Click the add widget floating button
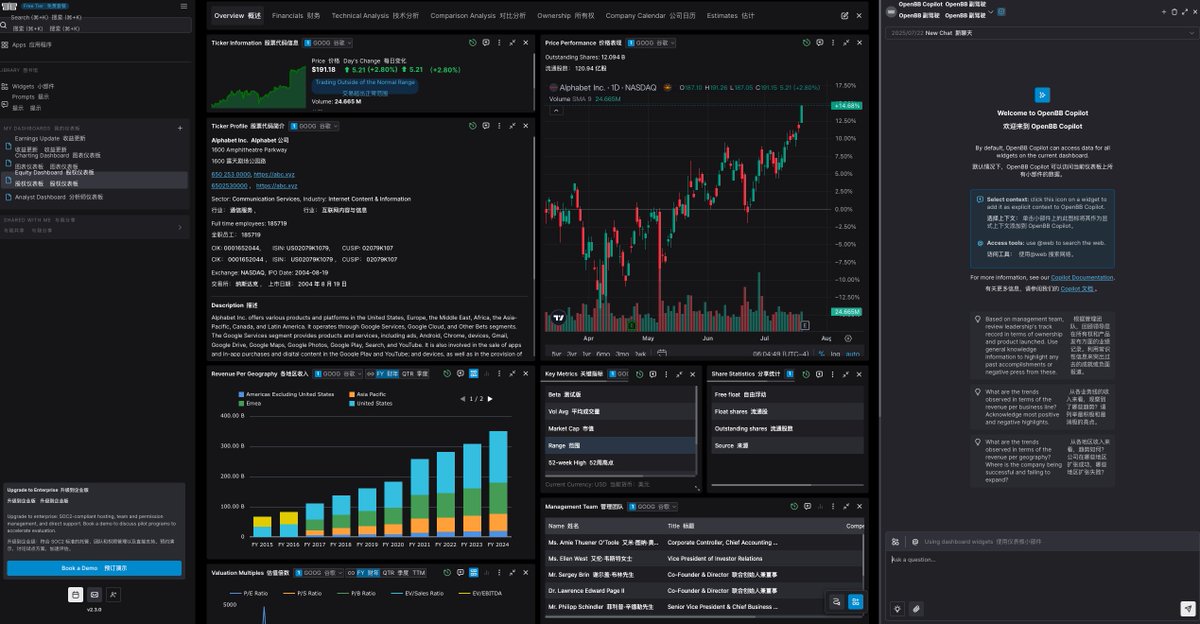The width and height of the screenshot is (1200, 624). click(855, 601)
